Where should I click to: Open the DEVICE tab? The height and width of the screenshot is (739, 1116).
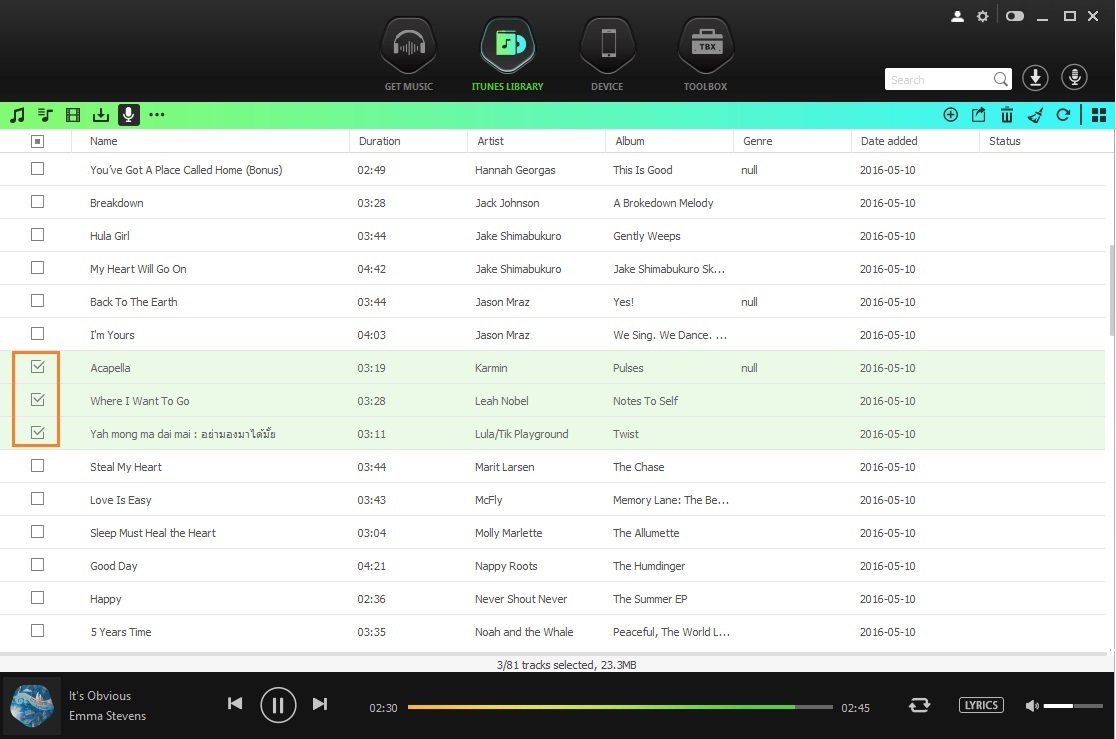pos(607,56)
